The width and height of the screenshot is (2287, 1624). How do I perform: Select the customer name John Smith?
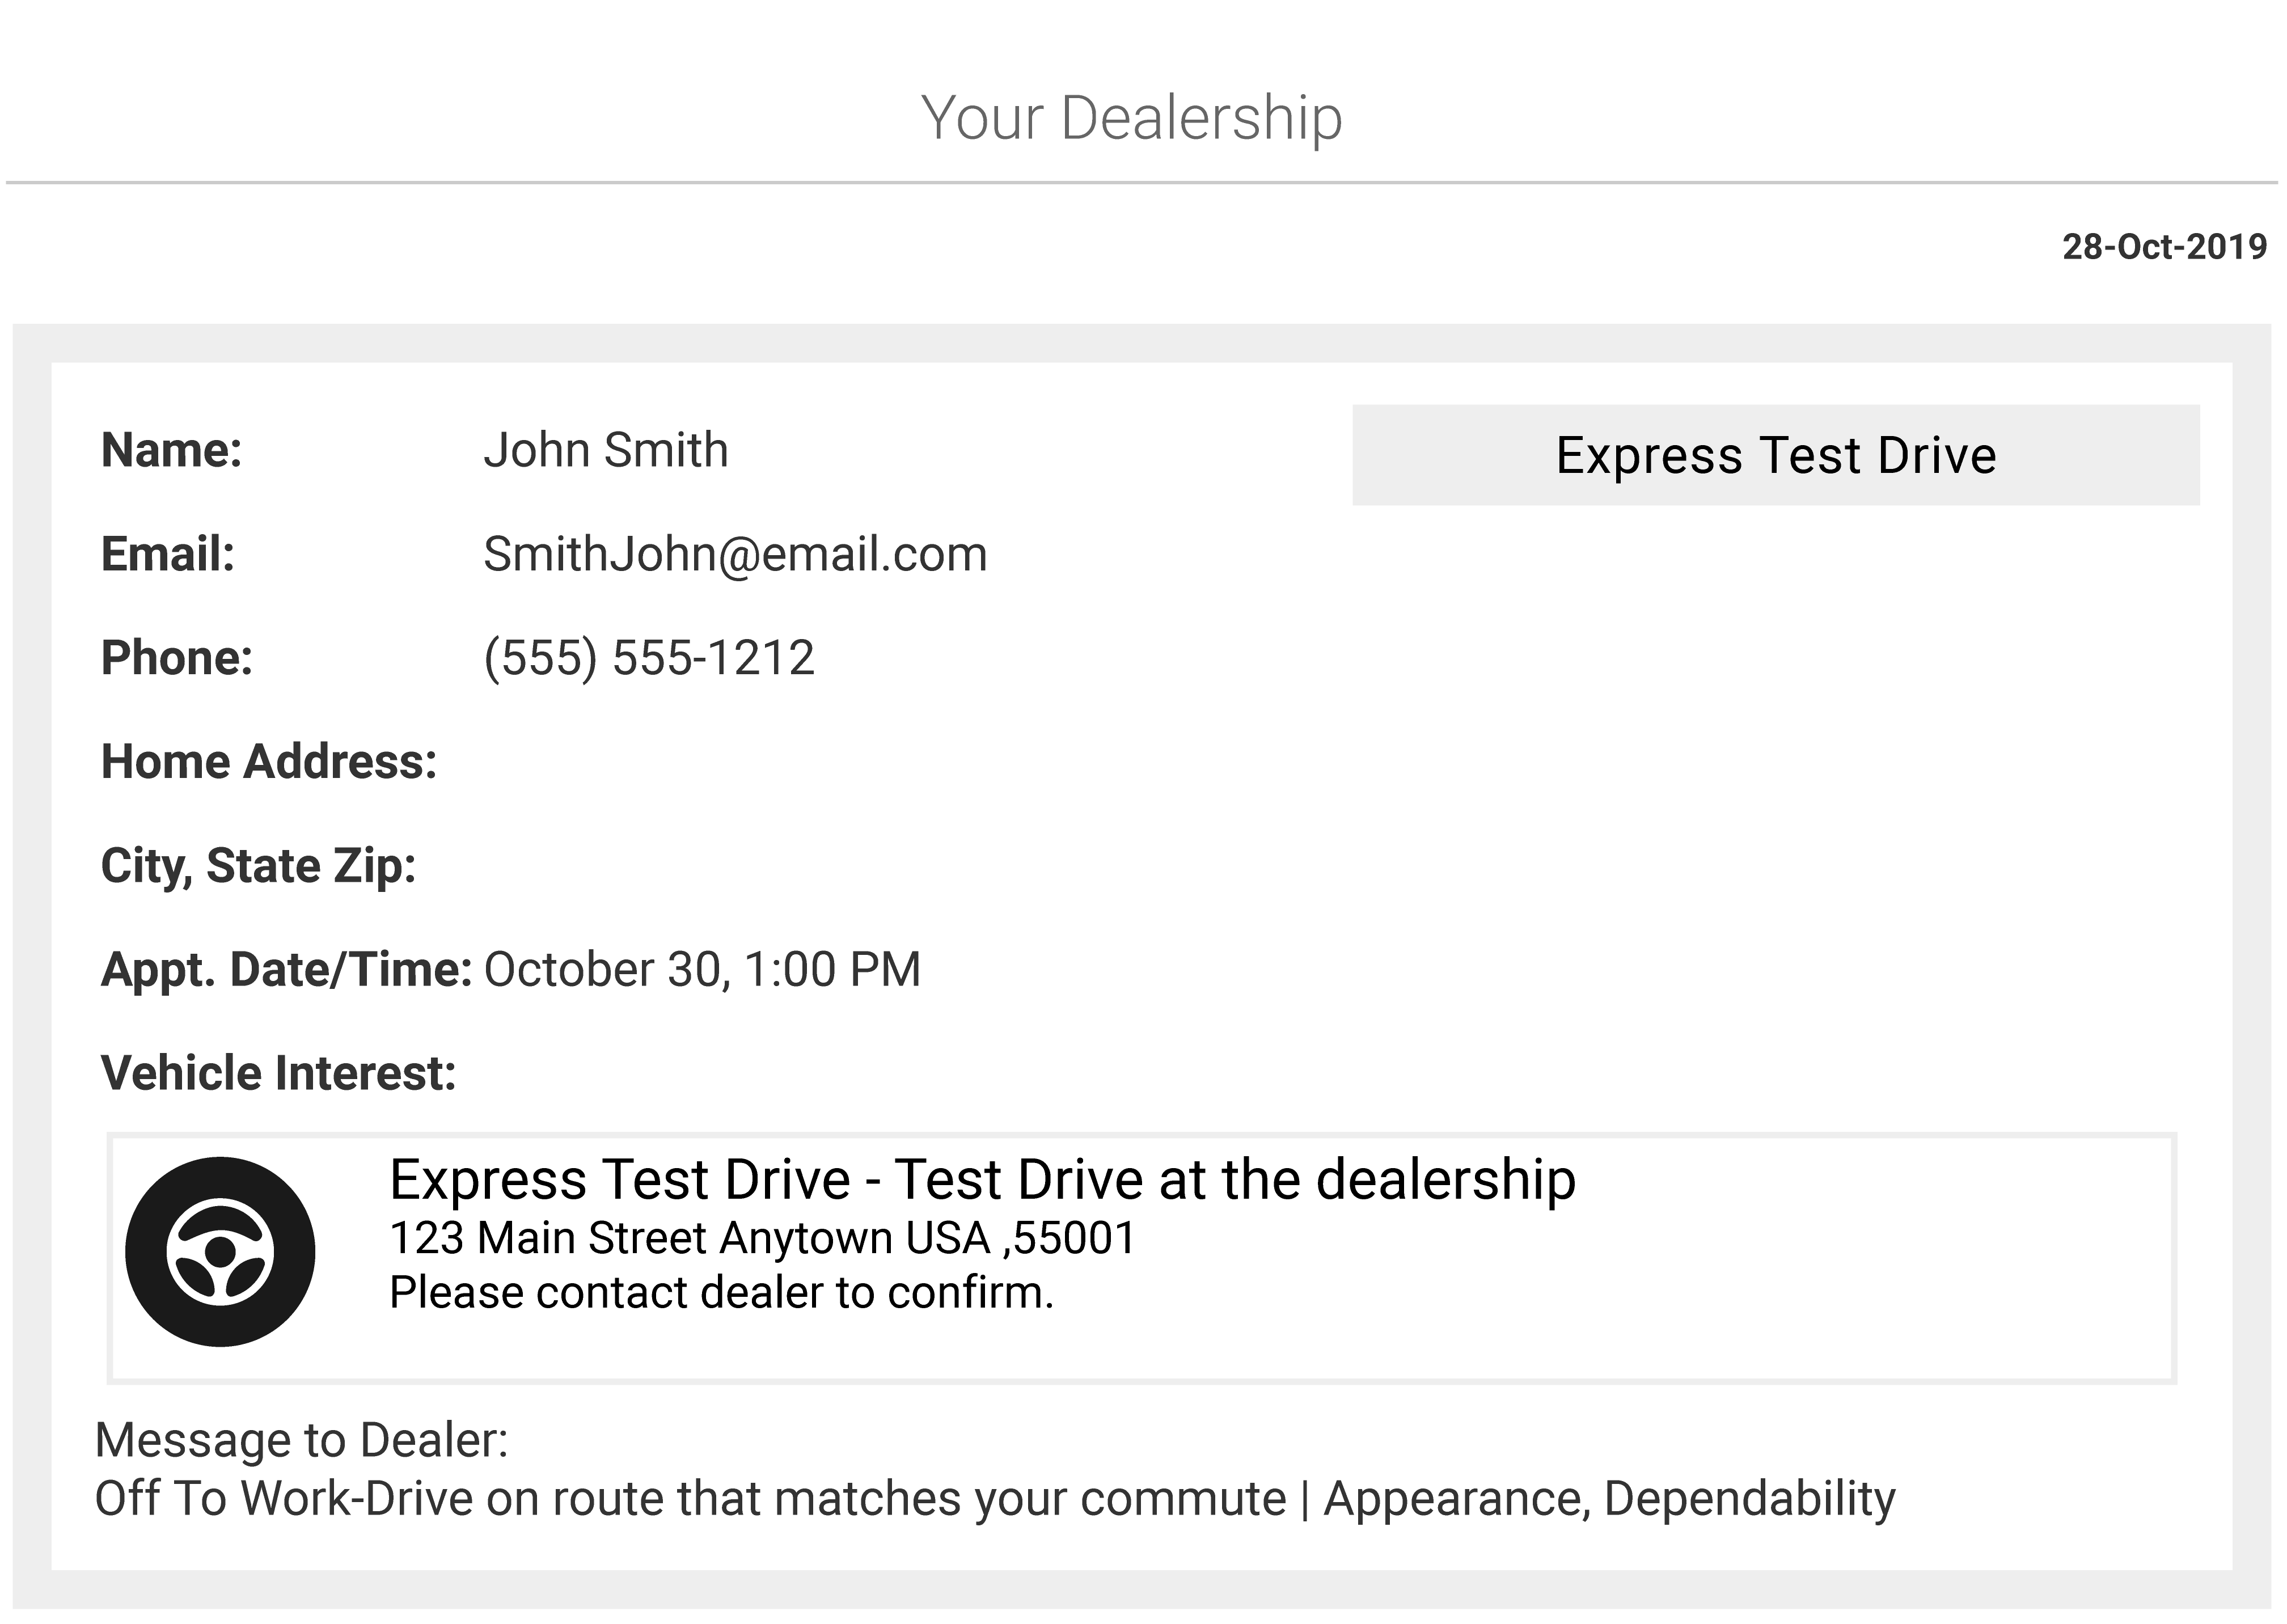click(x=606, y=450)
